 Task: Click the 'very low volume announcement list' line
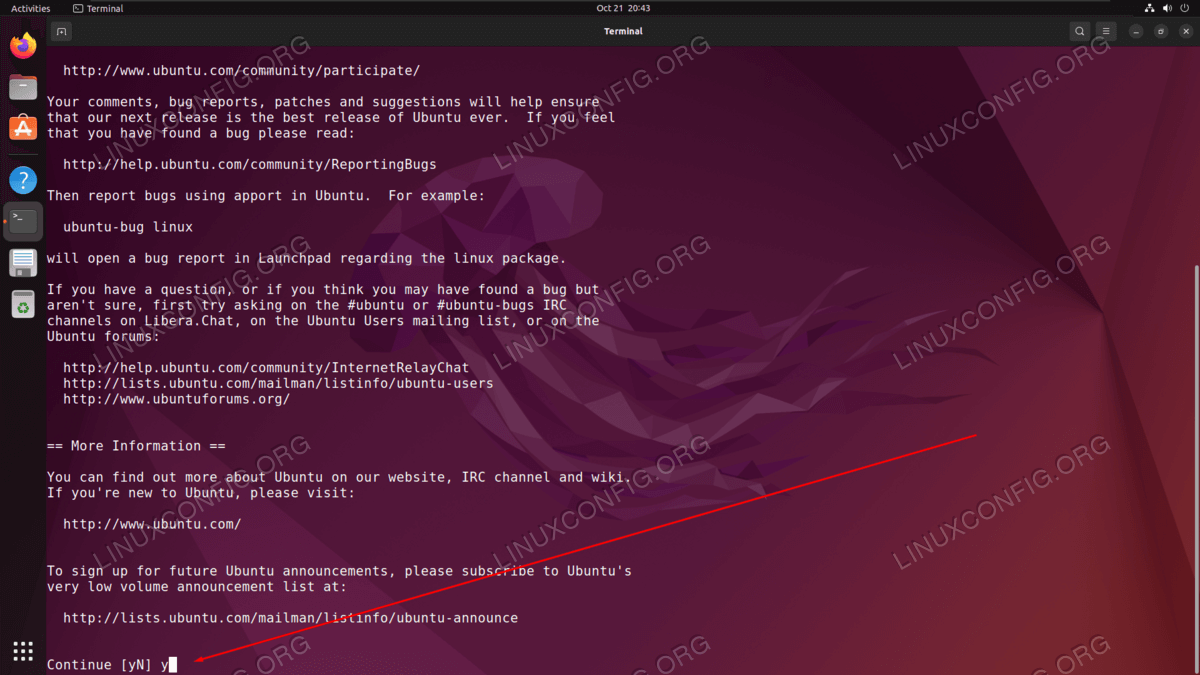(x=197, y=587)
